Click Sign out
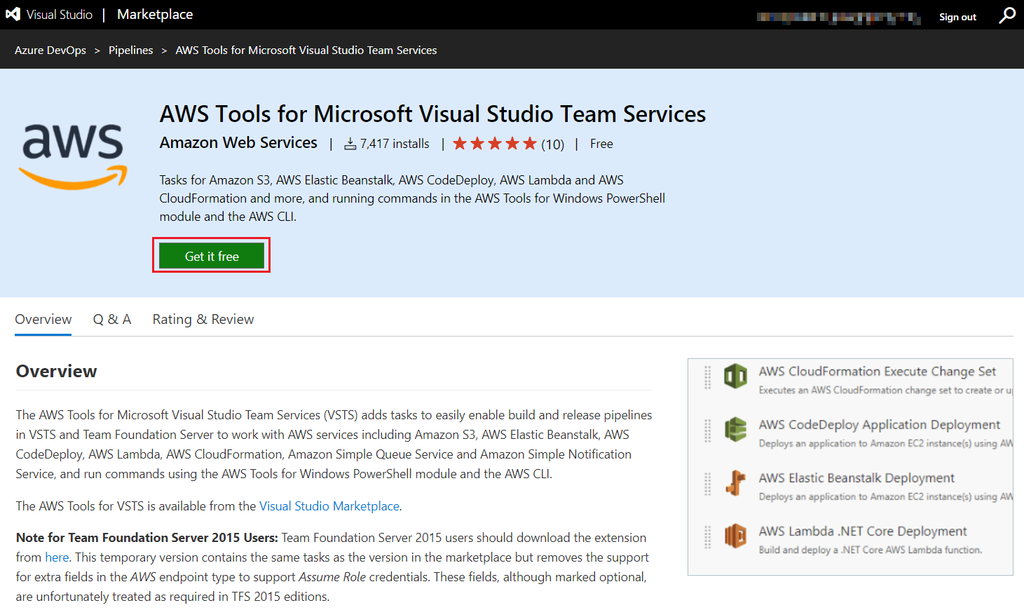The width and height of the screenshot is (1024, 610). (x=957, y=17)
